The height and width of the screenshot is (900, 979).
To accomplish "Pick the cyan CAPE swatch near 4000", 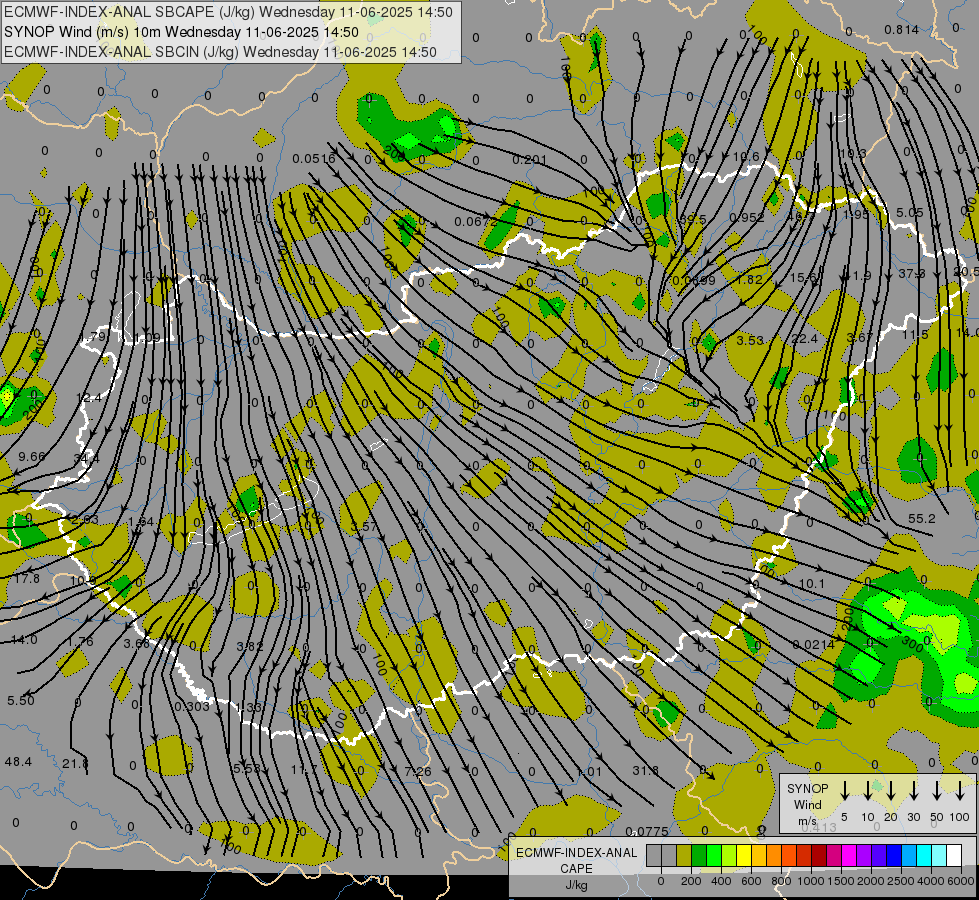I will click(923, 856).
